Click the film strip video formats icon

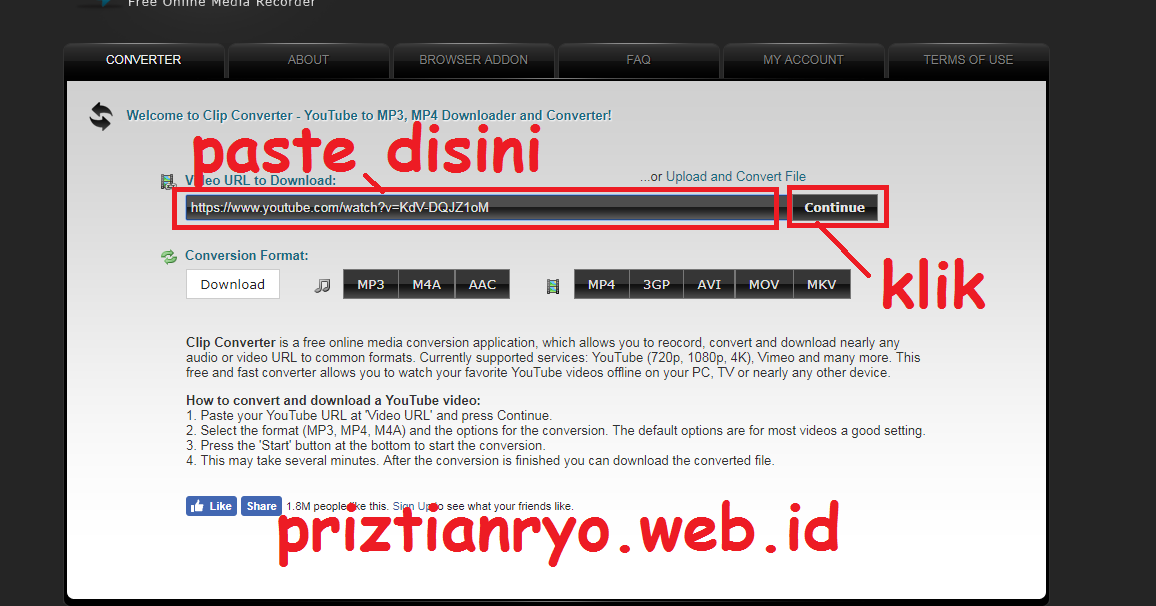click(x=553, y=286)
